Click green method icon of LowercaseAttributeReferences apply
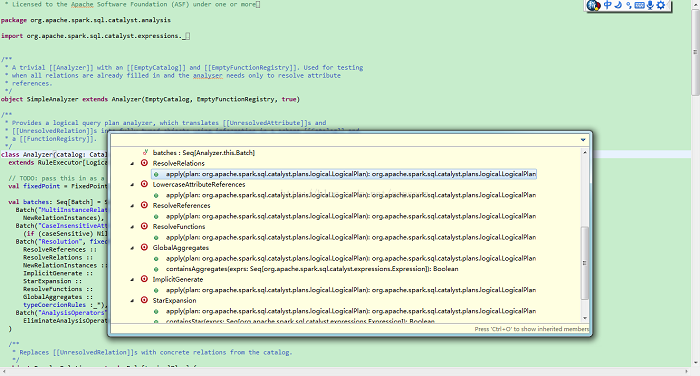The height and width of the screenshot is (376, 700). (x=156, y=195)
